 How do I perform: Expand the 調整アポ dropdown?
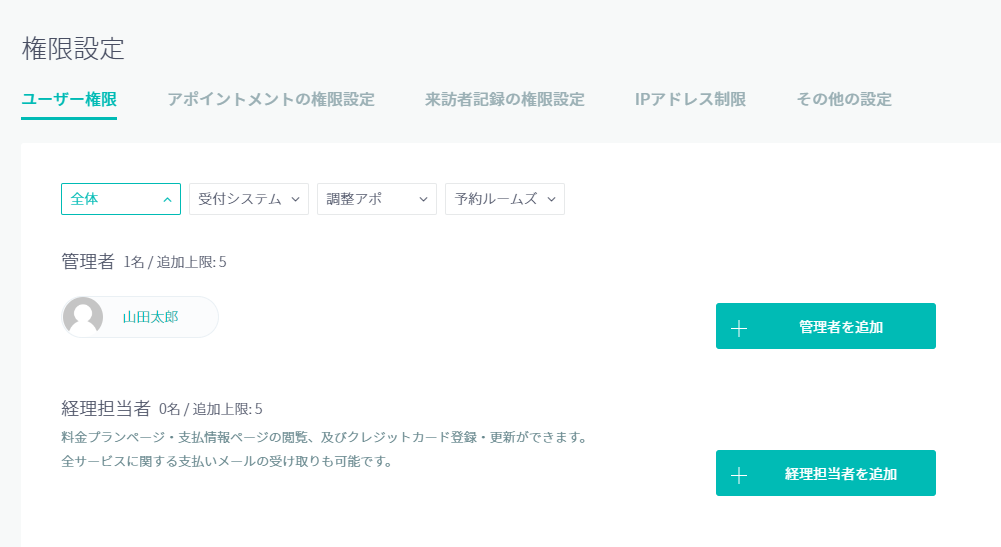tap(377, 199)
